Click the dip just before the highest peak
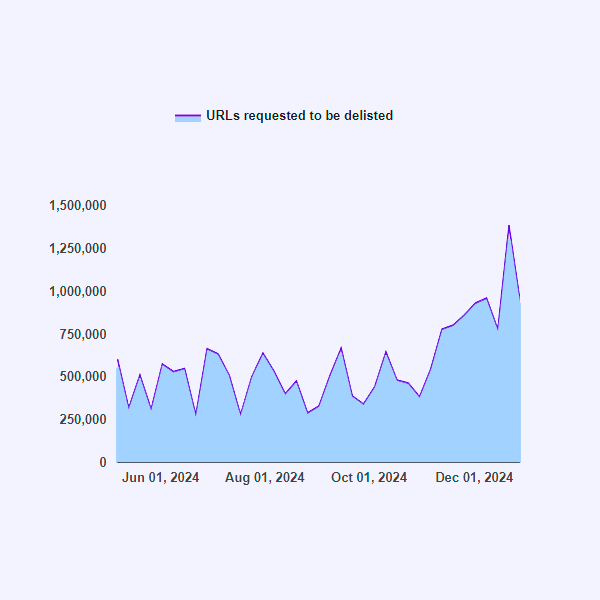The width and height of the screenshot is (600, 600). point(497,328)
